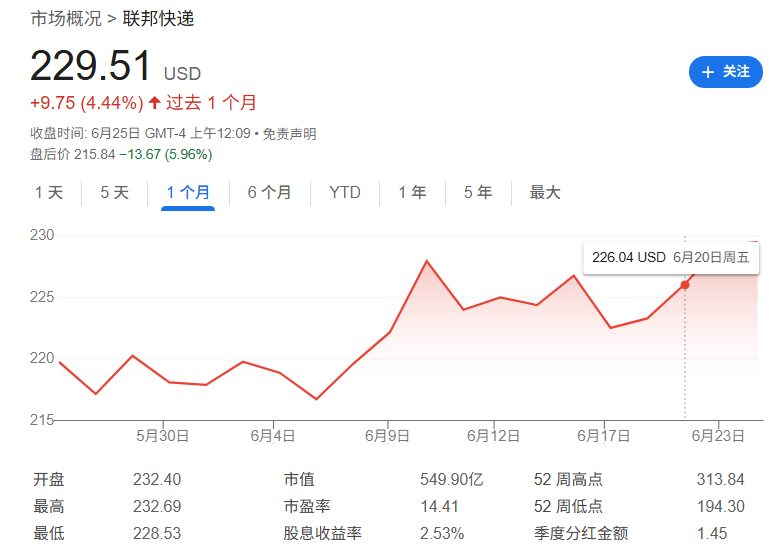
Task: Click the 52 周高点 value 313.84
Action: [720, 480]
